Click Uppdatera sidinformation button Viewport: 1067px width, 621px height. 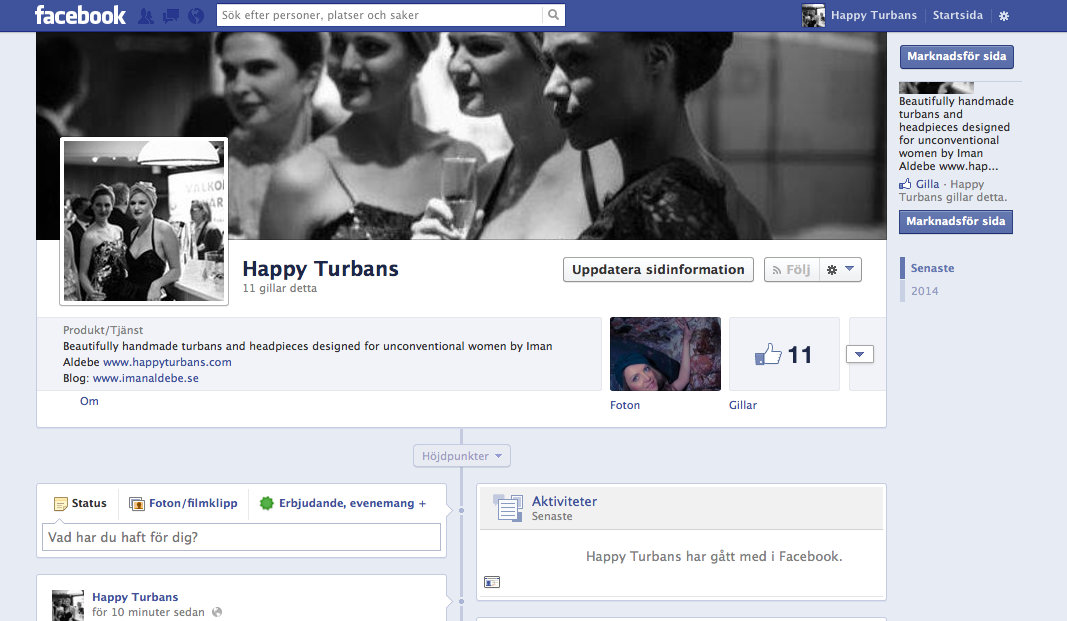coord(658,270)
